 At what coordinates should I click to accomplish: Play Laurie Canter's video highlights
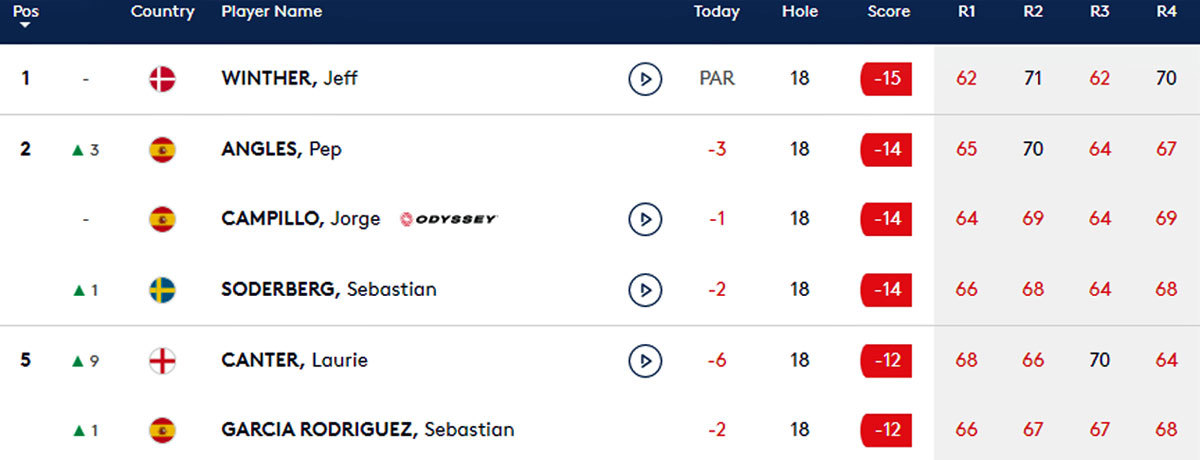645,360
